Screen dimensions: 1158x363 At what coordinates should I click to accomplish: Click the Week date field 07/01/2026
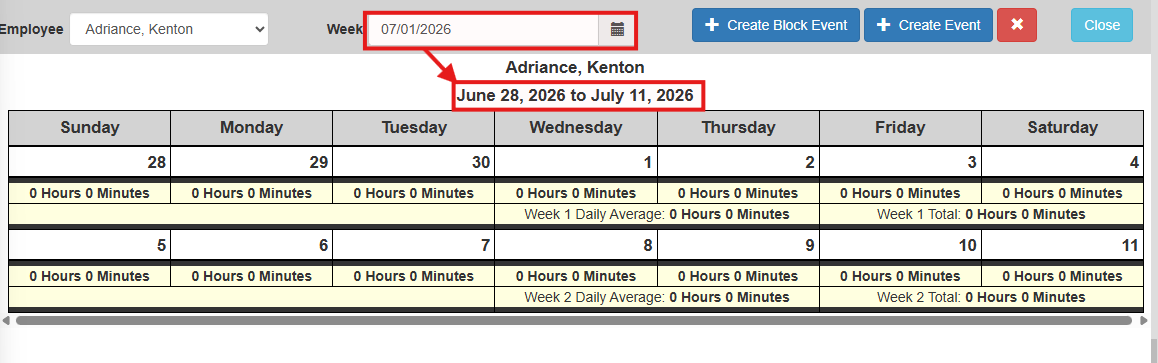[484, 30]
